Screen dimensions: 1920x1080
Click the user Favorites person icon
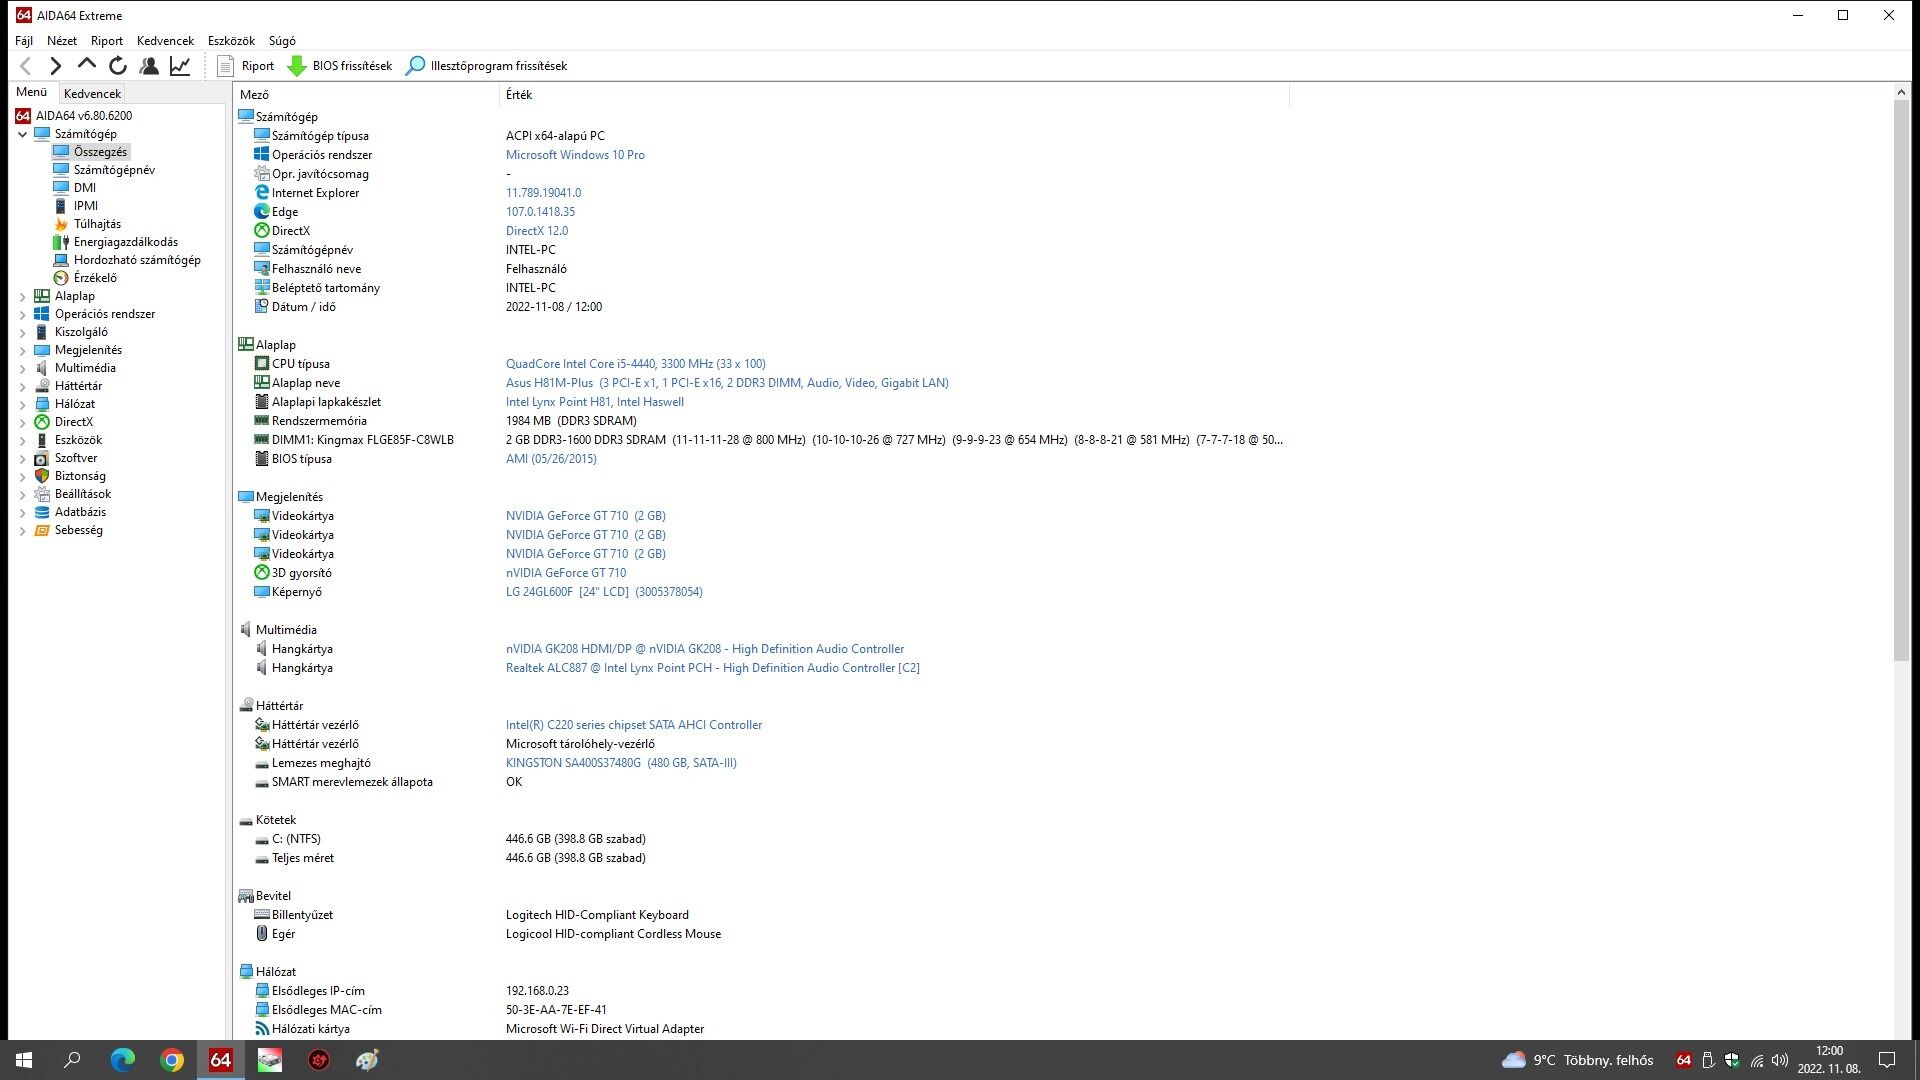pyautogui.click(x=149, y=66)
